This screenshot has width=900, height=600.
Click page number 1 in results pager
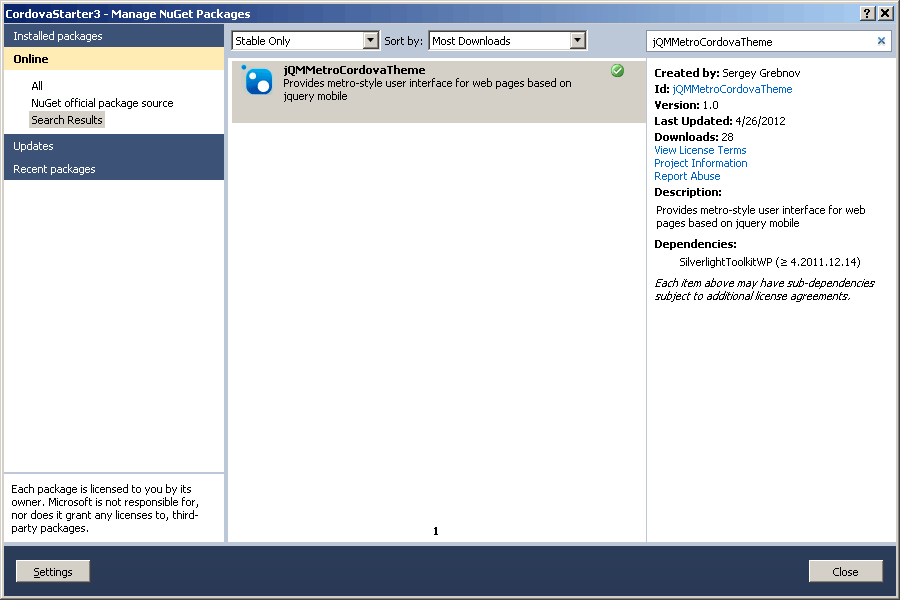tap(436, 531)
